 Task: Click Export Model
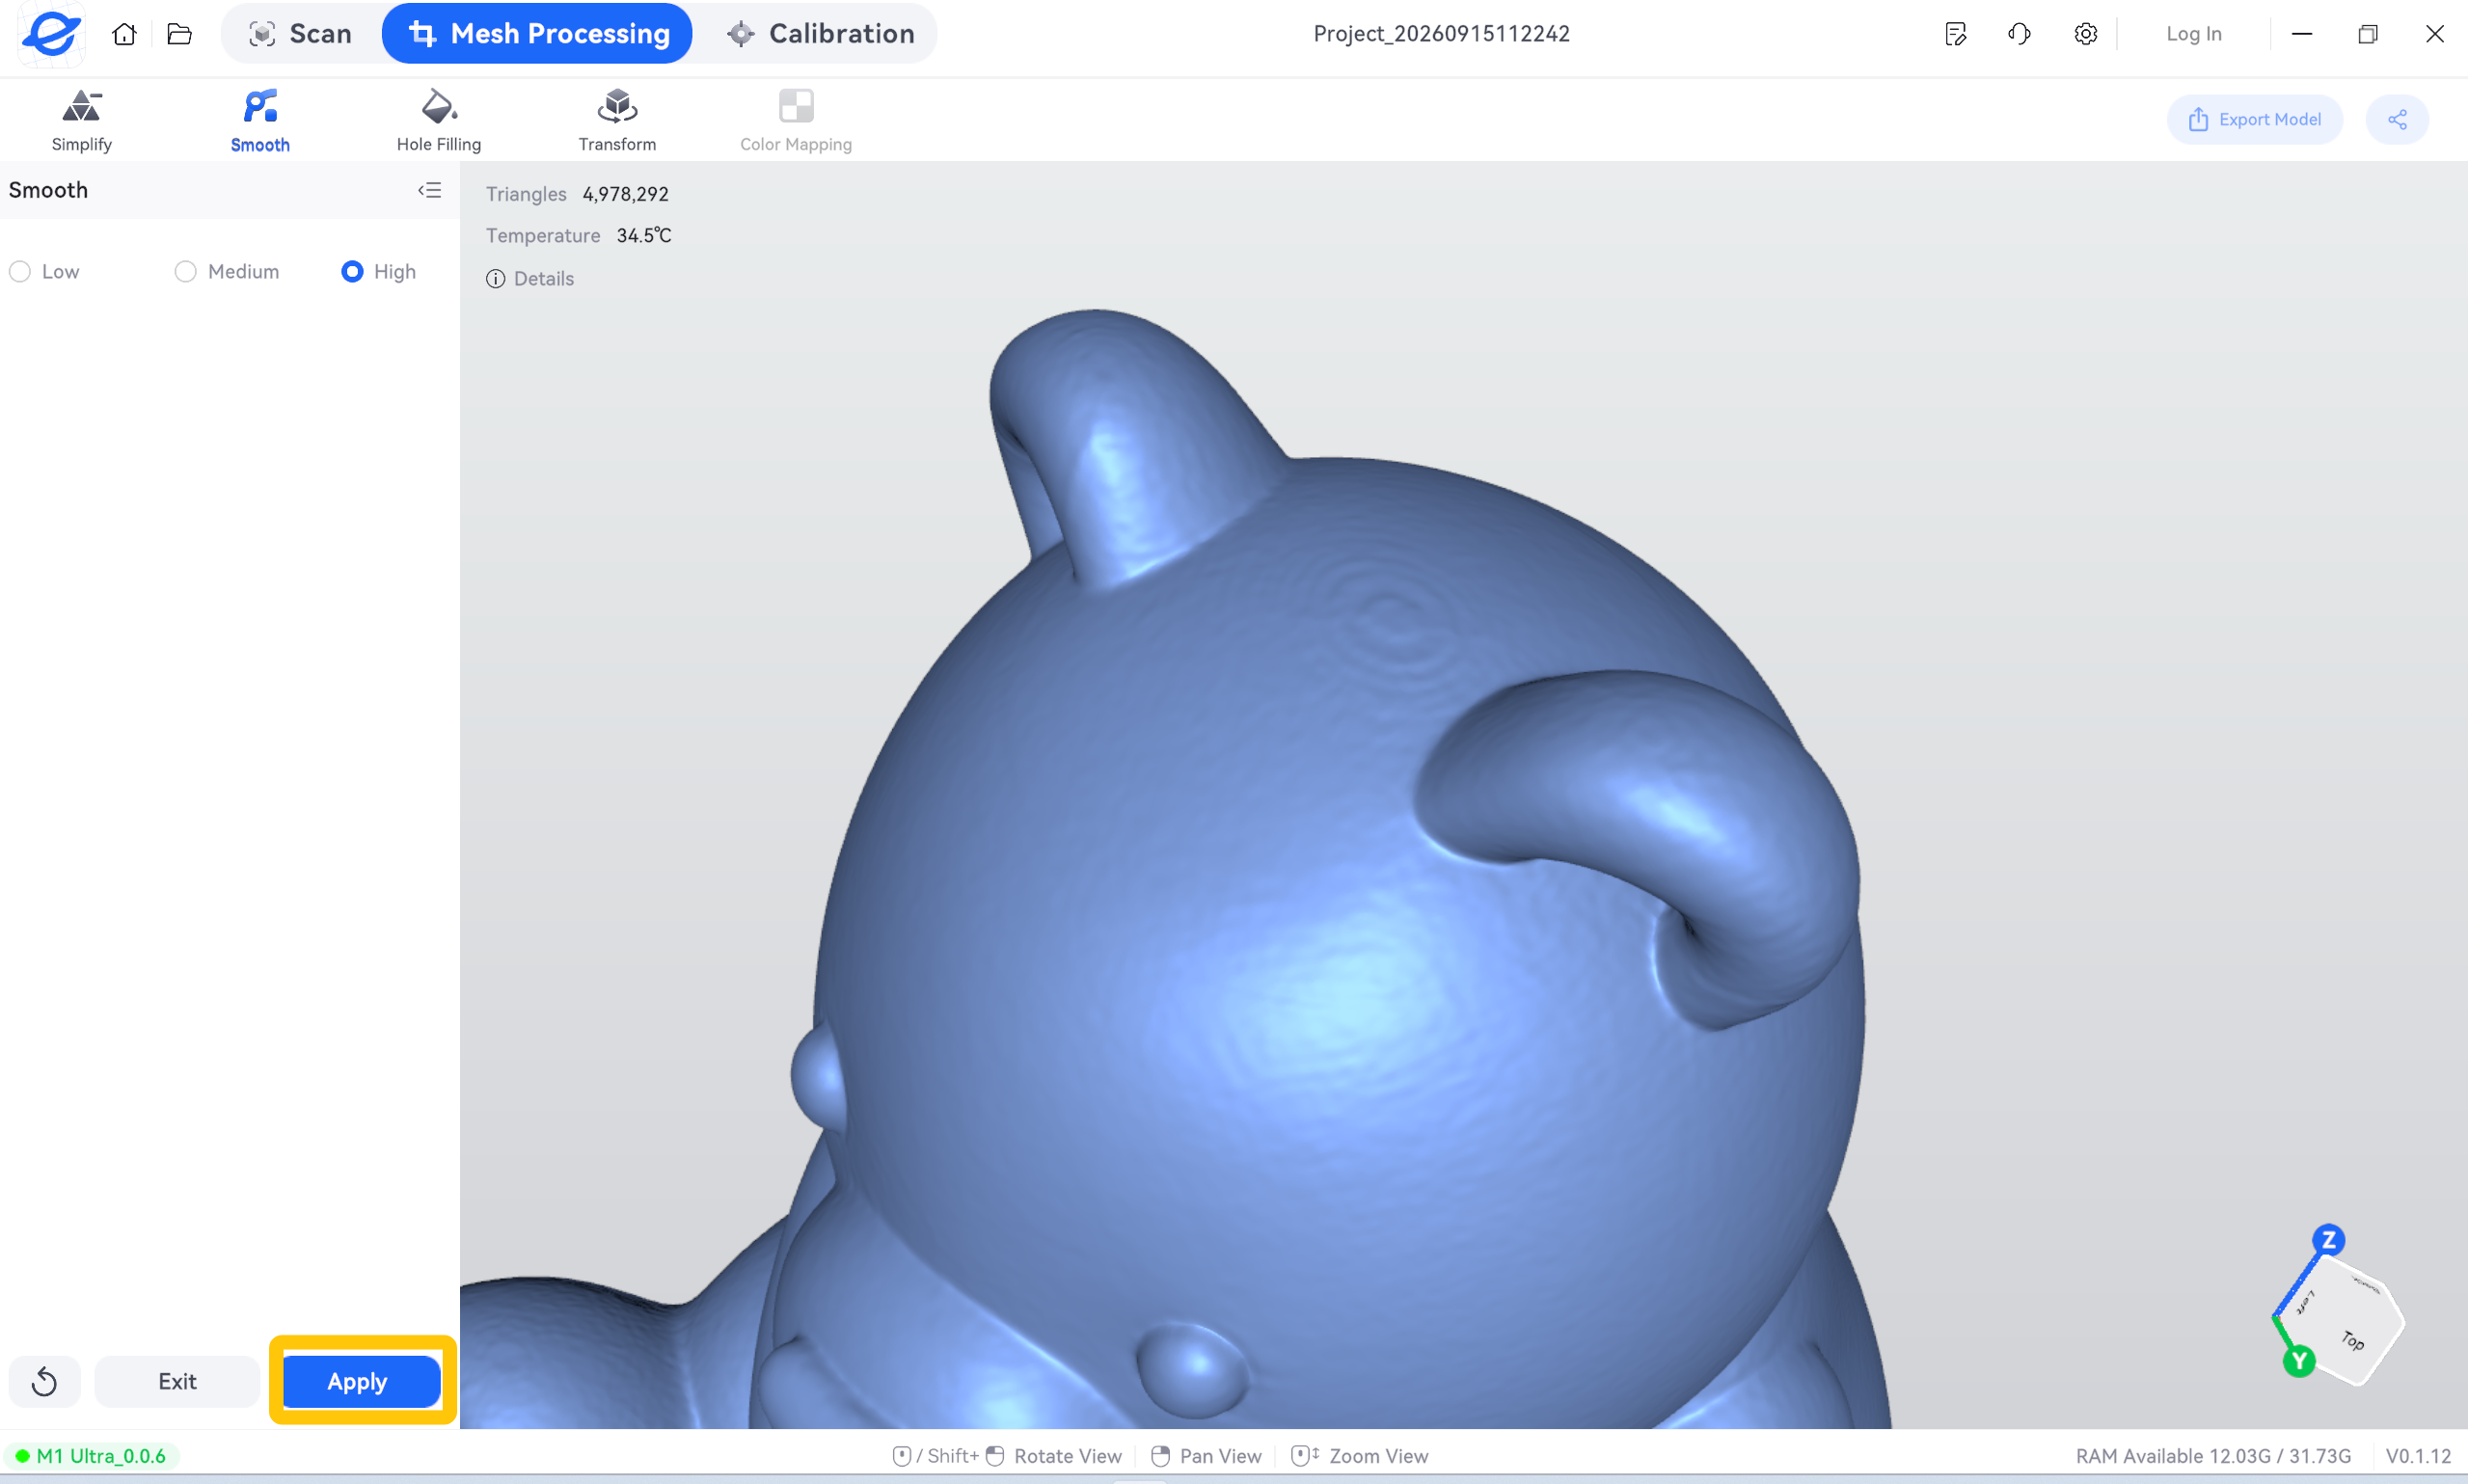pos(2255,120)
